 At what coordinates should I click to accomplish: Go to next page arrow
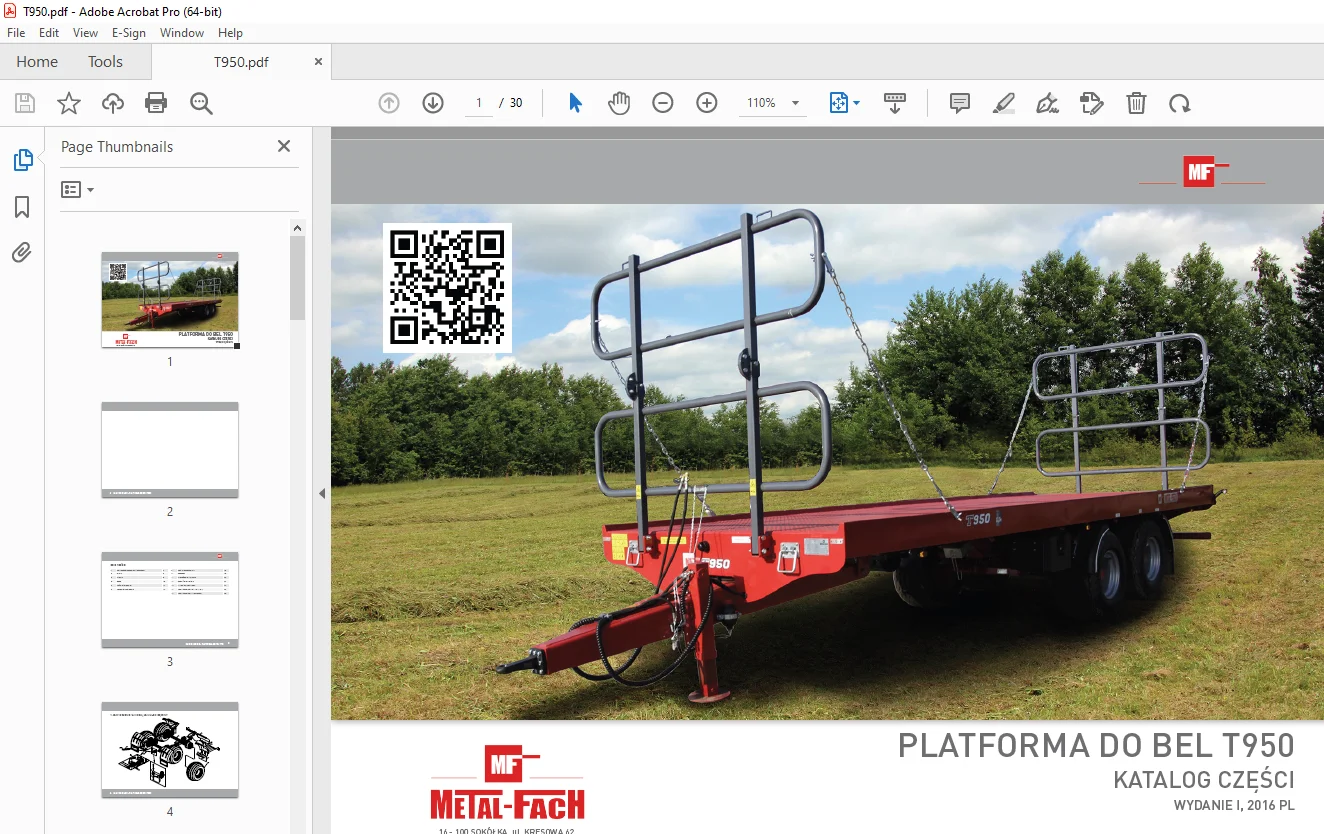click(432, 103)
